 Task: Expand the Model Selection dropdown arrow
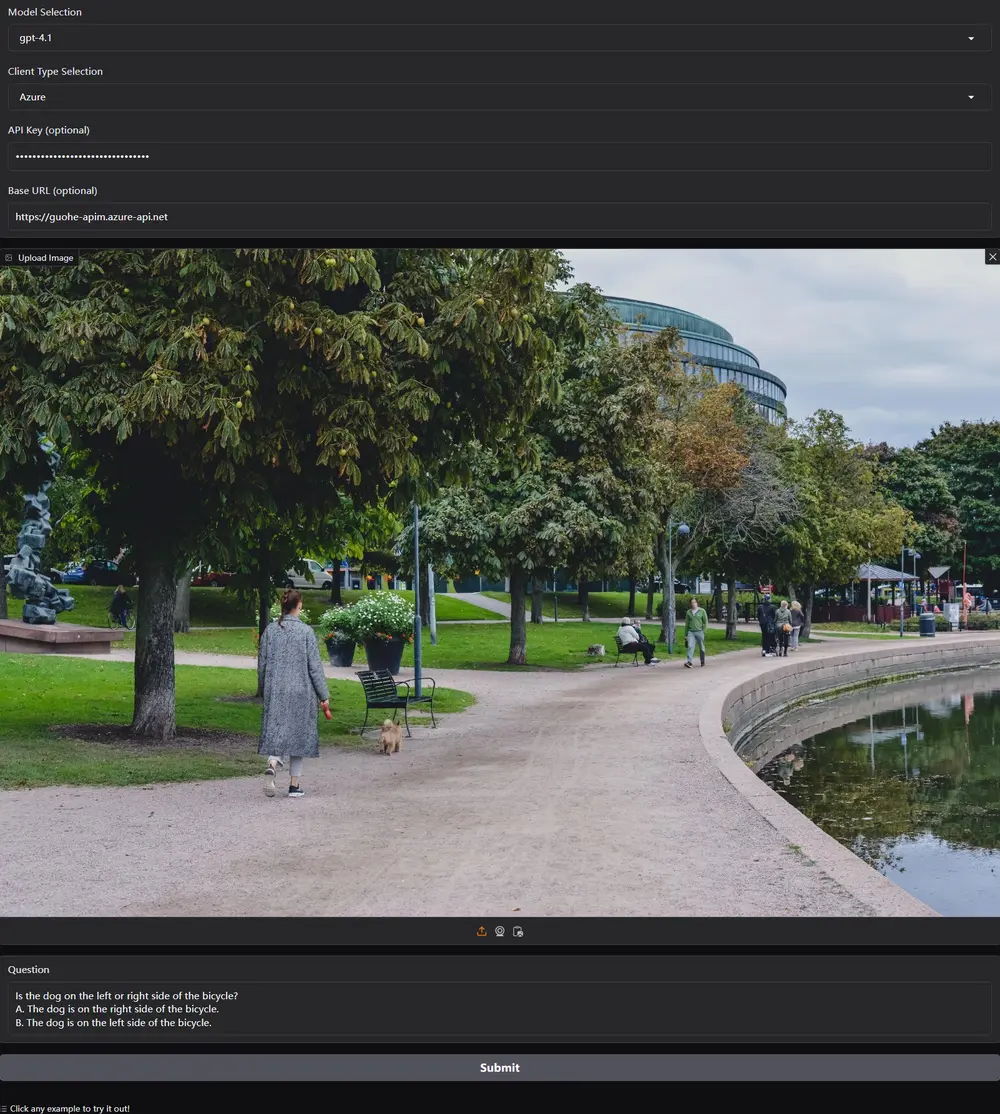click(x=971, y=38)
